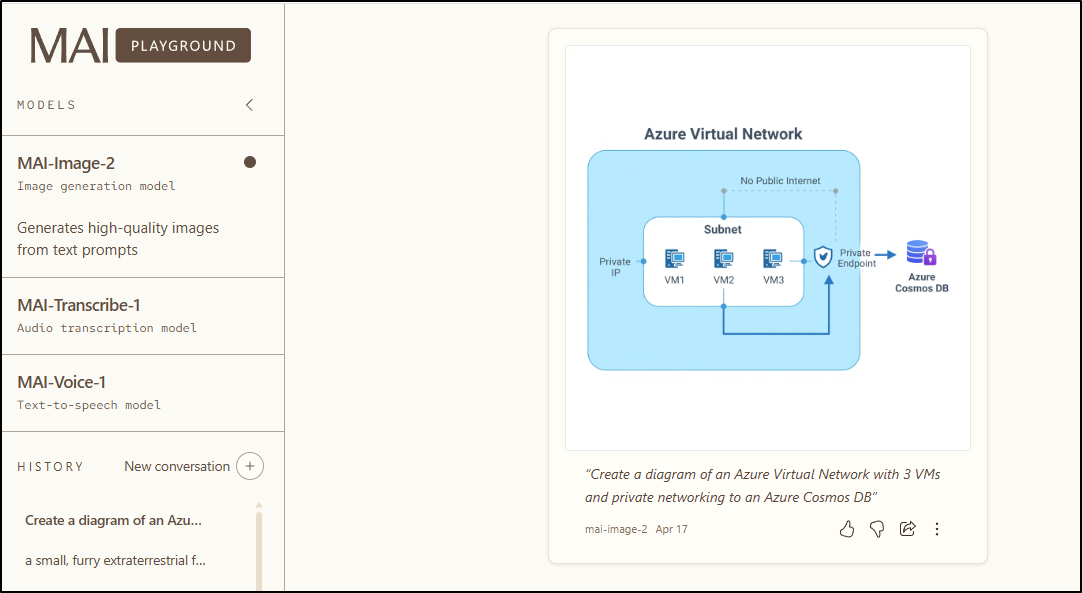
Task: Open the 'Create a diagram of an Azu...' history item
Action: tap(114, 520)
